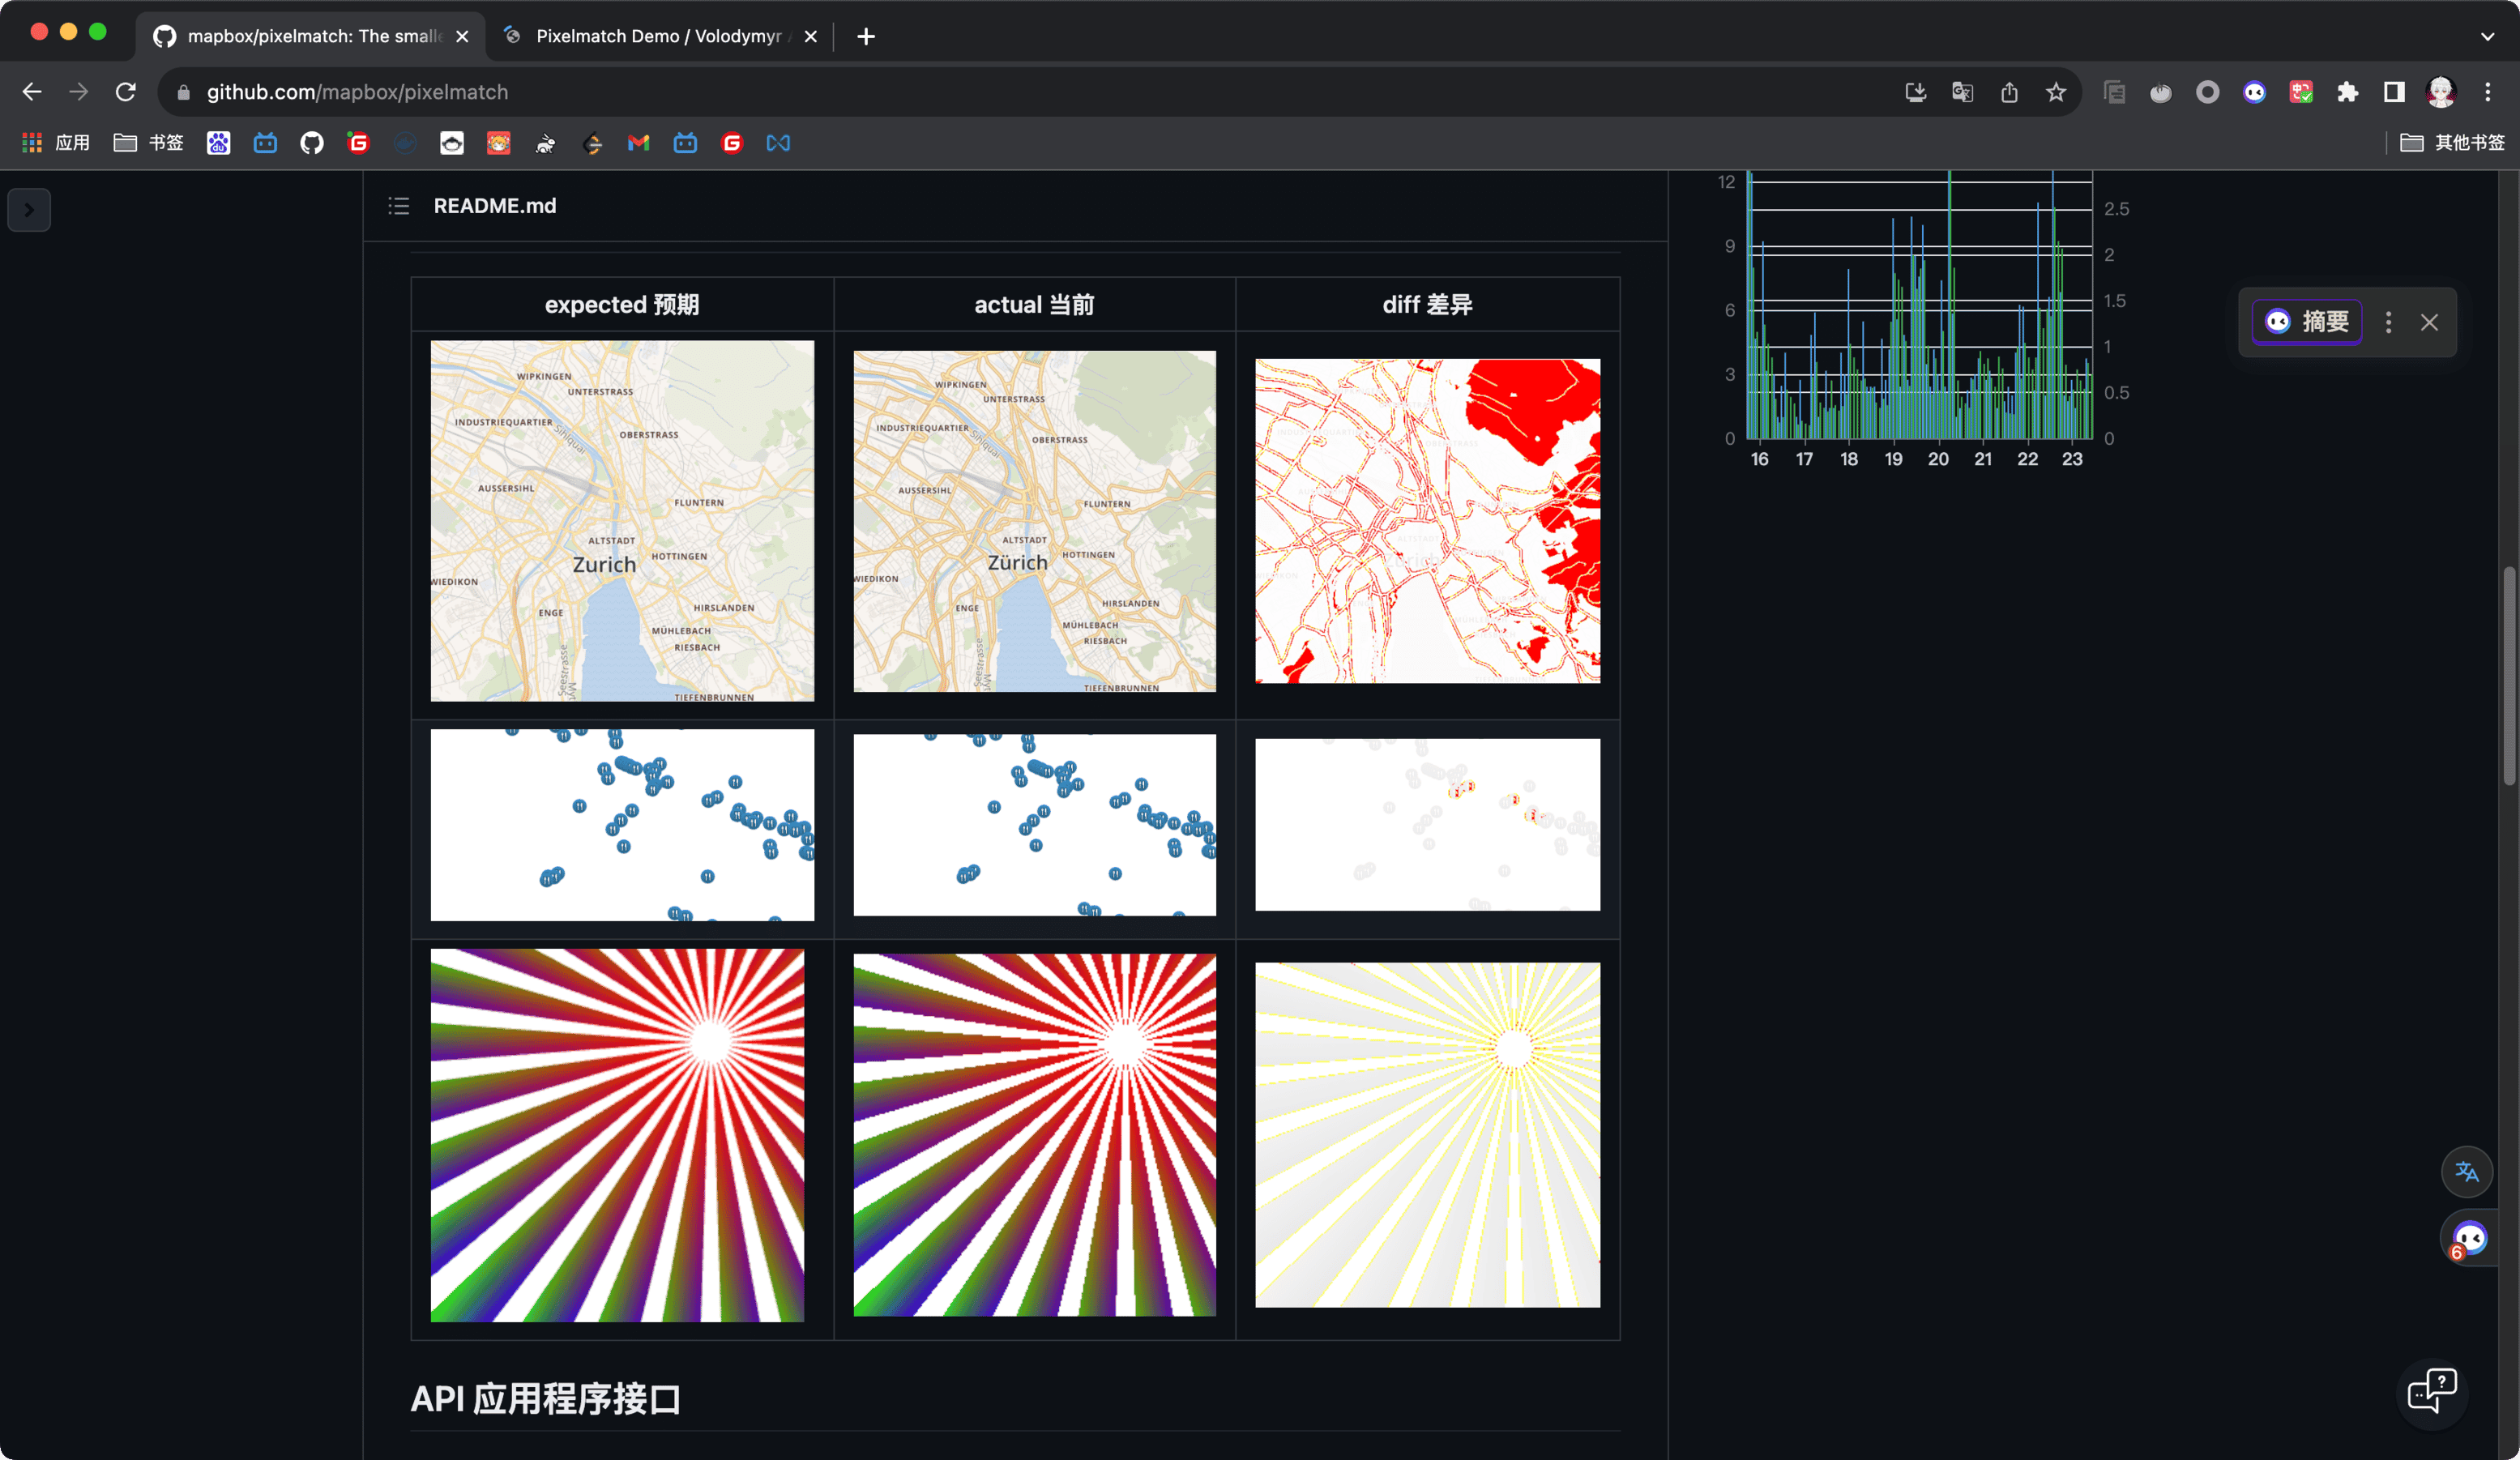Click the GitHub bookmark icon in bookmarks bar
Viewport: 2520px width, 1460px height.
[x=312, y=143]
